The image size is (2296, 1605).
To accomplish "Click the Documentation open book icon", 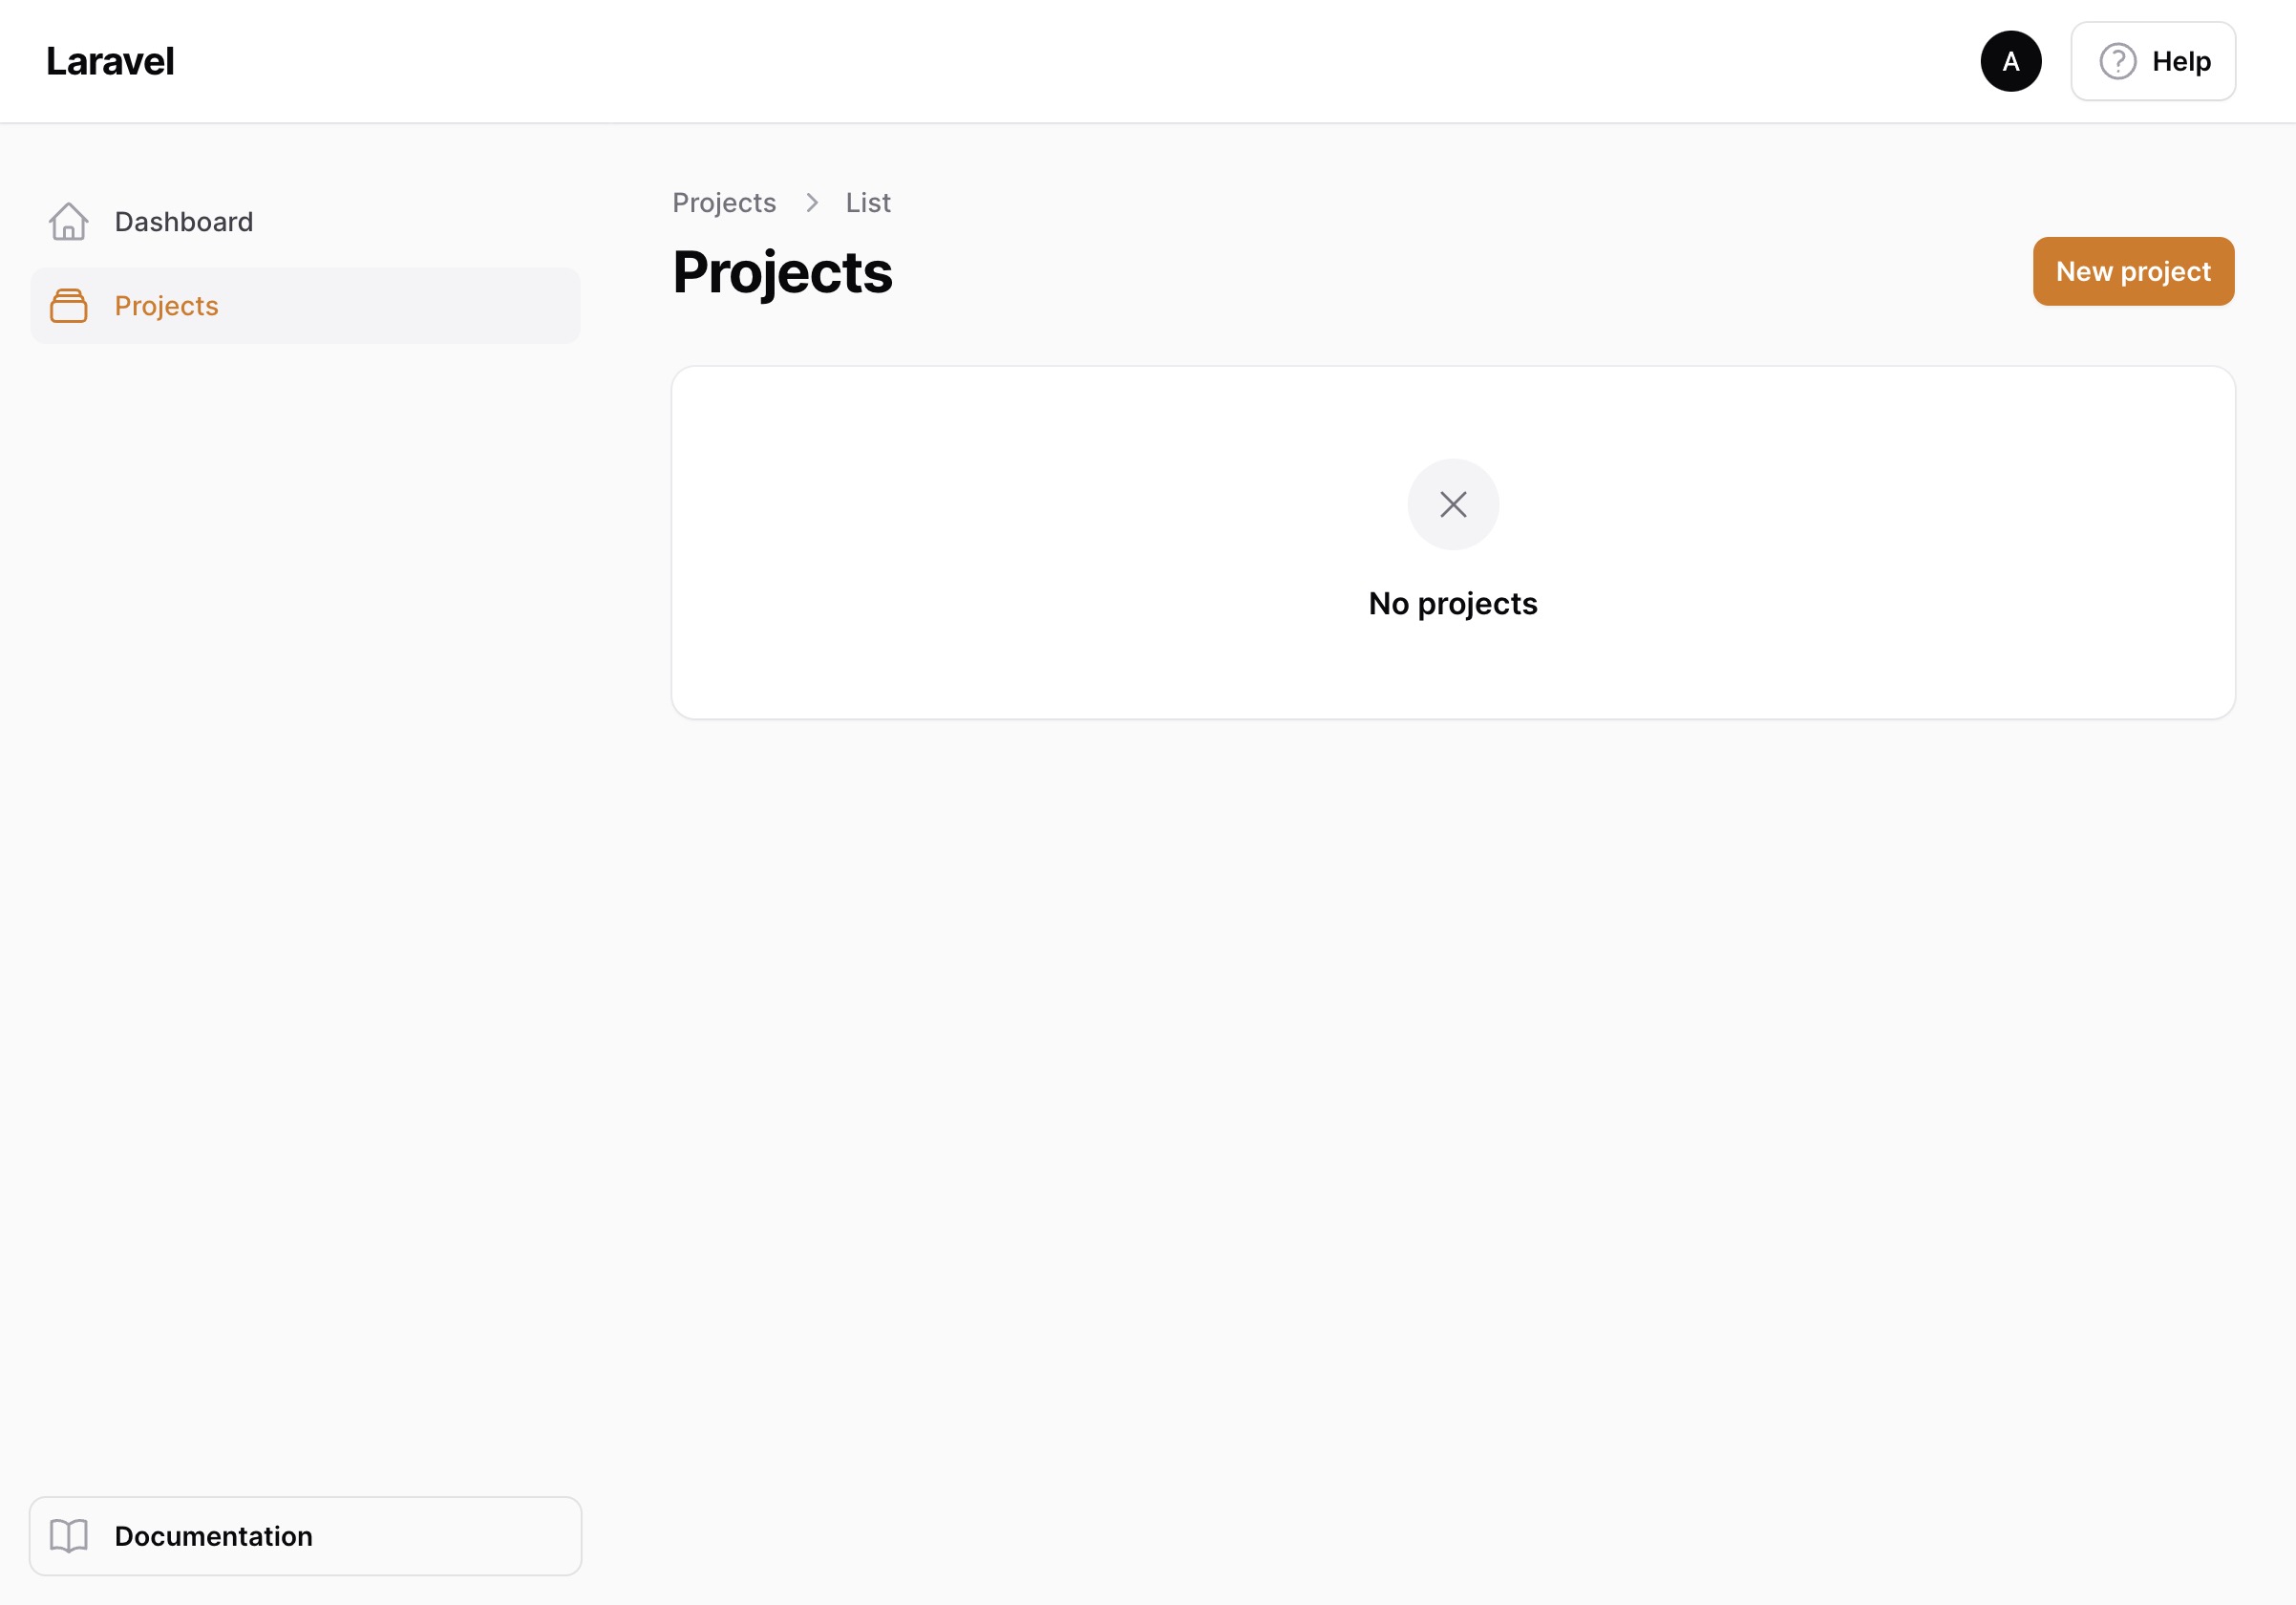I will click(68, 1535).
